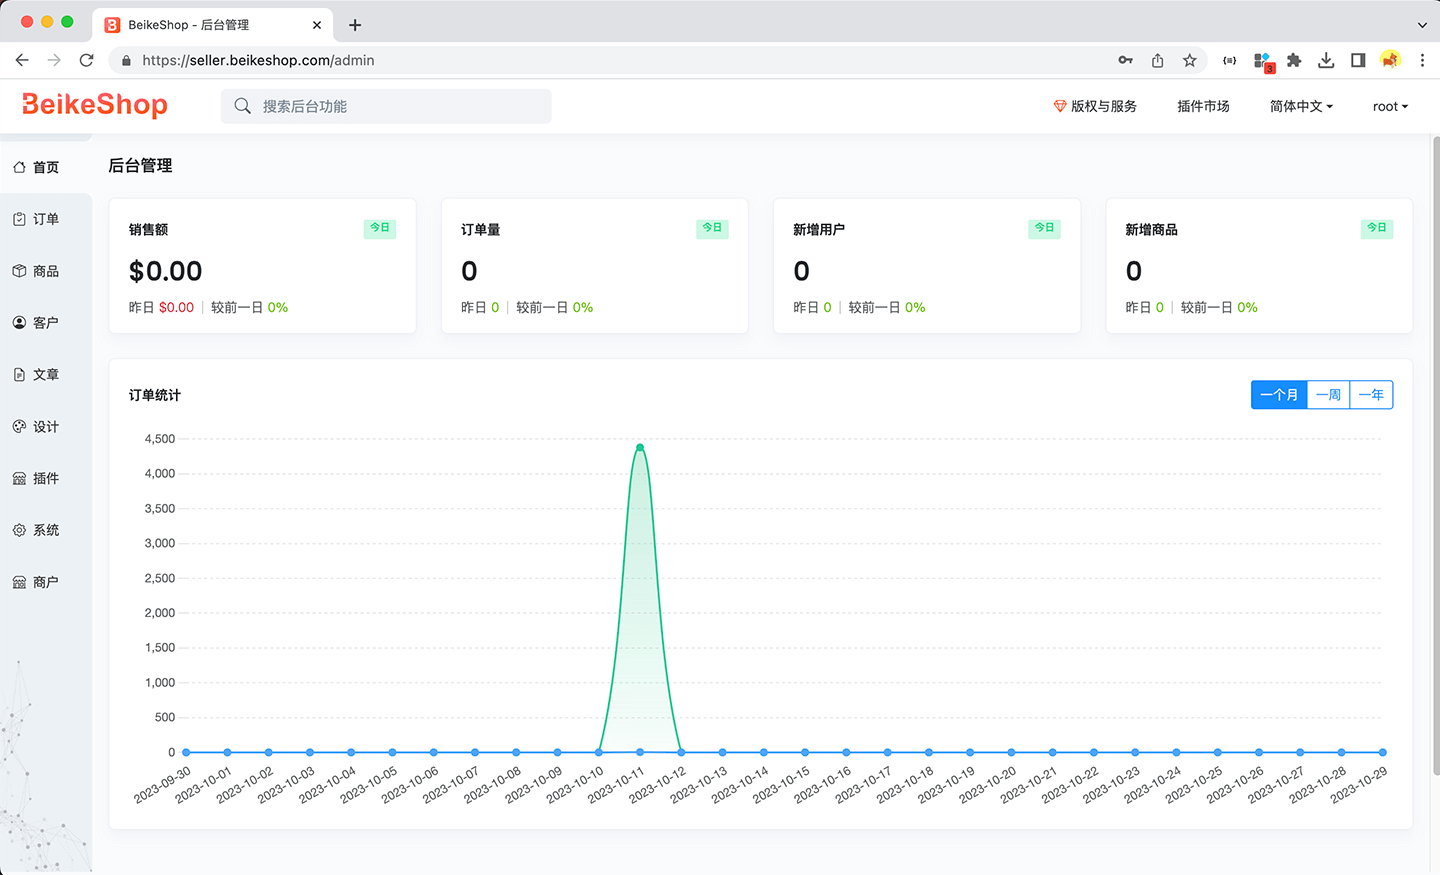The width and height of the screenshot is (1440, 875).
Task: Open the 简体中文 language dropdown
Action: tap(1301, 106)
